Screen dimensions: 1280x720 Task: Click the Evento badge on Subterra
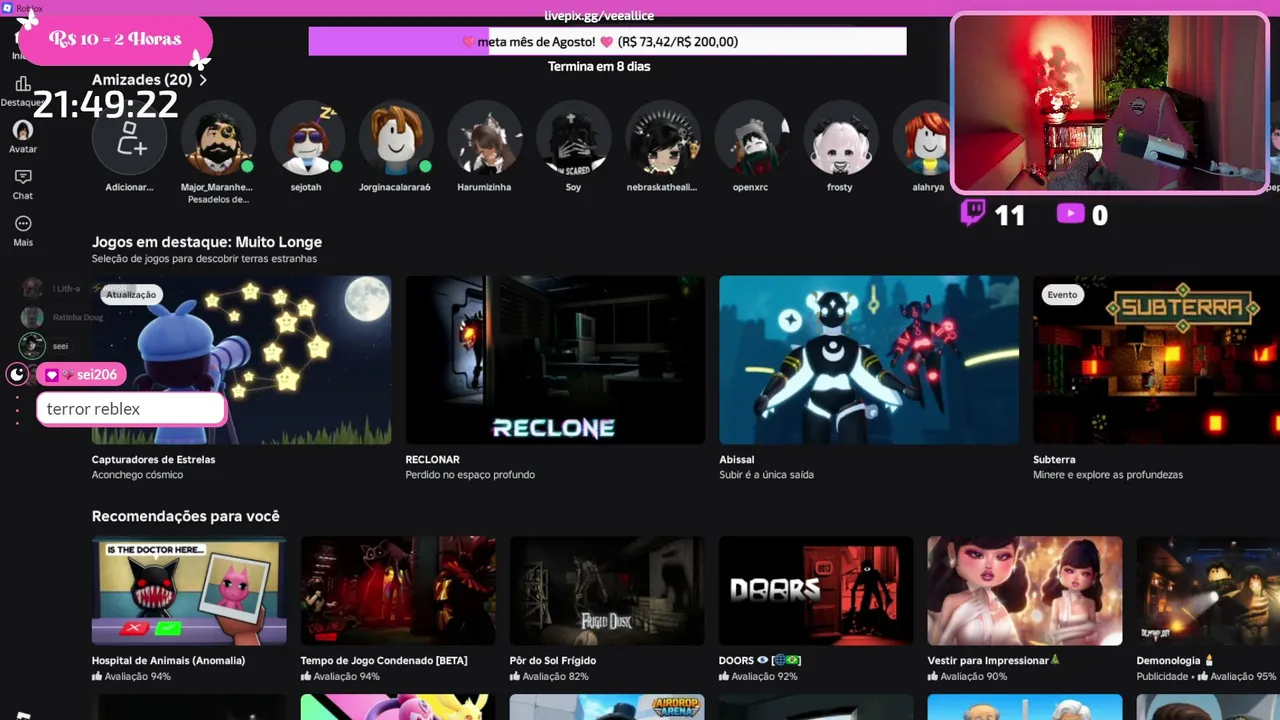[x=1062, y=295]
